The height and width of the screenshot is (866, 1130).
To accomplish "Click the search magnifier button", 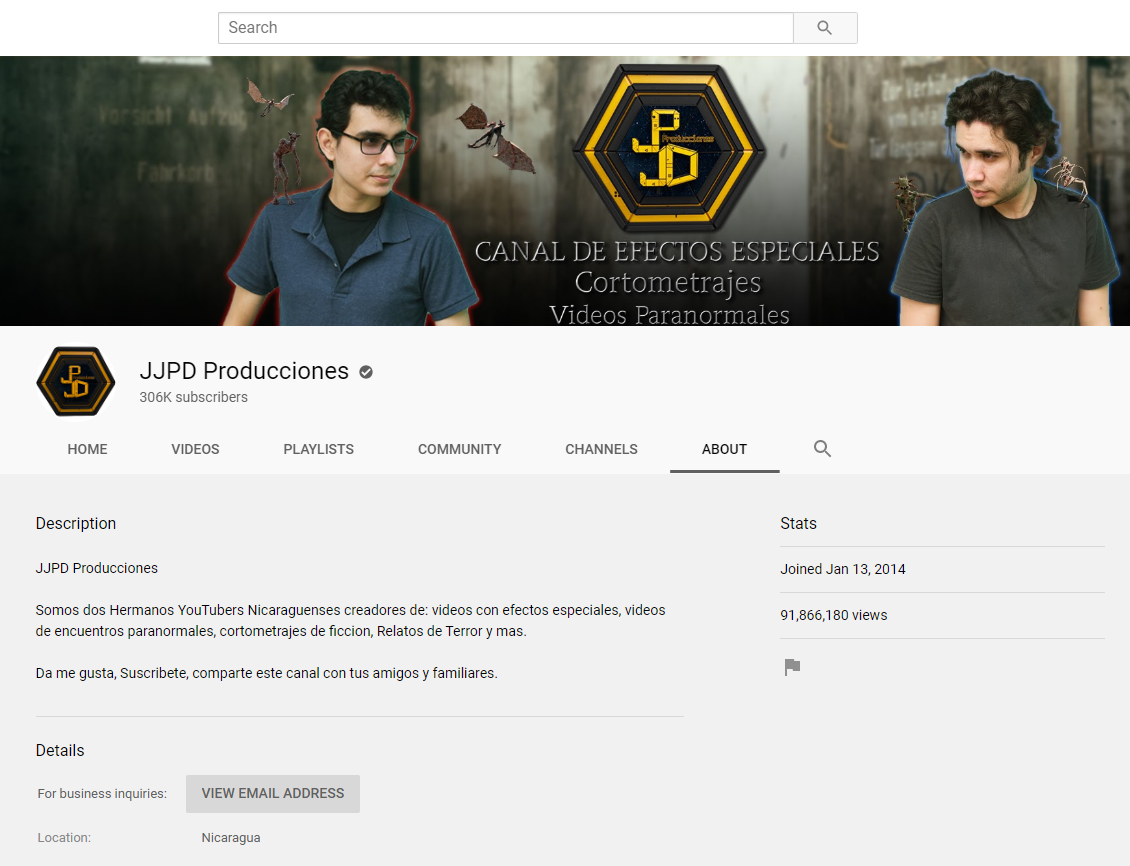I will (x=825, y=28).
